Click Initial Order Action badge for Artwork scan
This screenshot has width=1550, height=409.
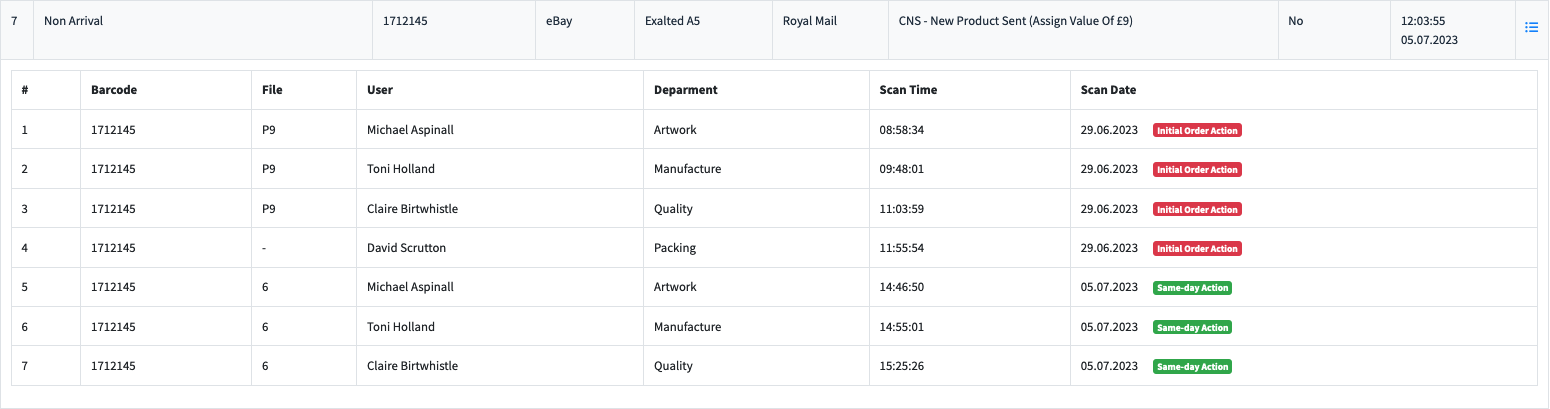pos(1197,131)
